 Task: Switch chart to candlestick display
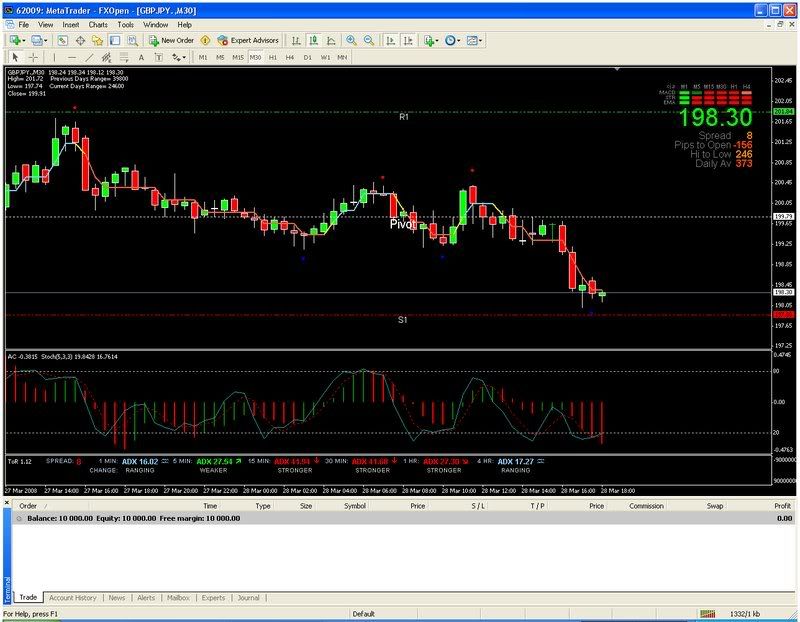pos(312,40)
